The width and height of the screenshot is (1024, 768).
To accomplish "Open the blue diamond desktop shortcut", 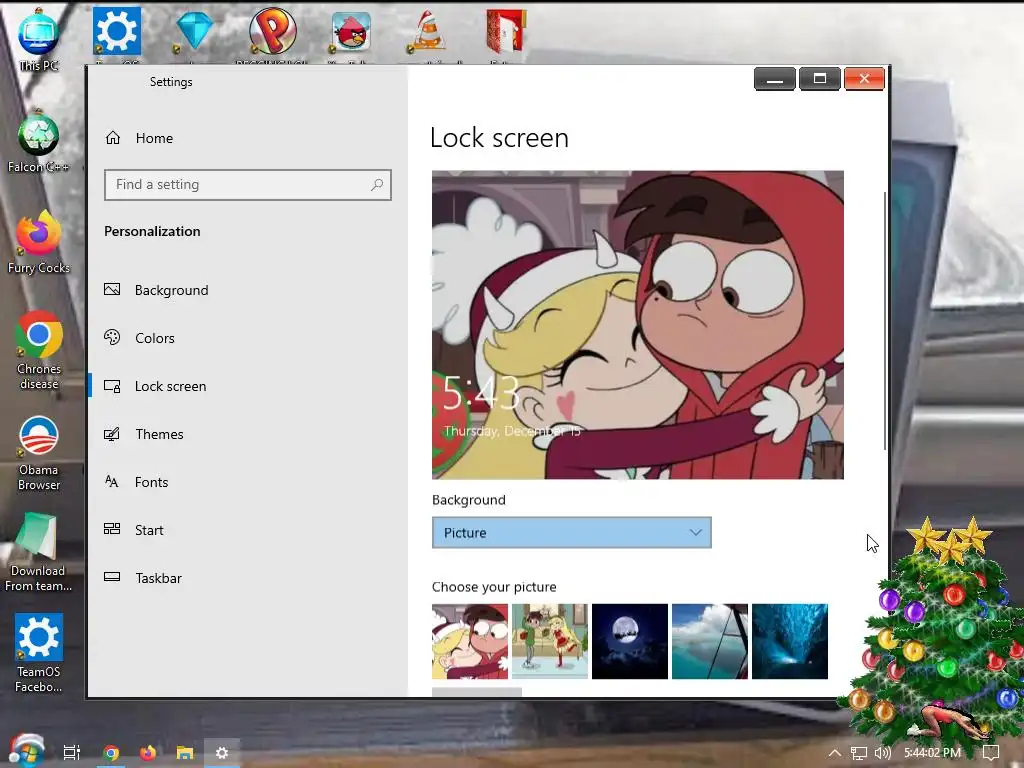I will click(195, 33).
